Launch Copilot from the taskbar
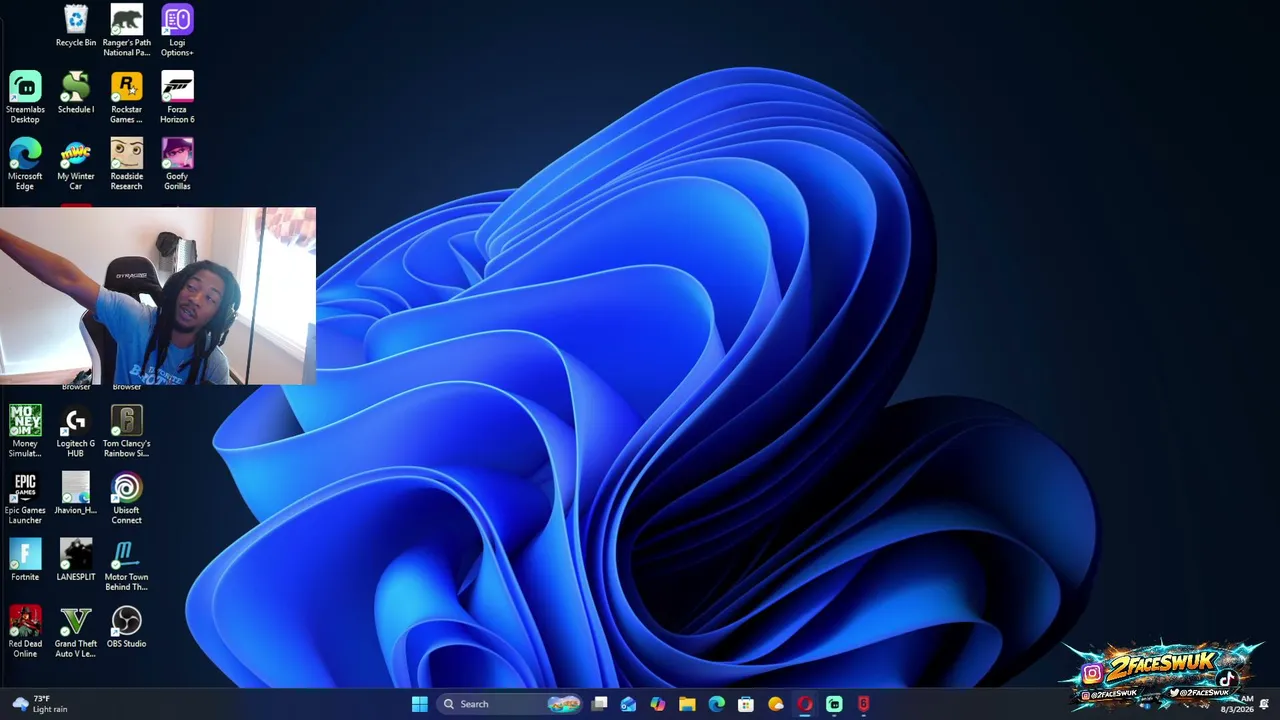Viewport: 1280px width, 720px height. click(657, 704)
